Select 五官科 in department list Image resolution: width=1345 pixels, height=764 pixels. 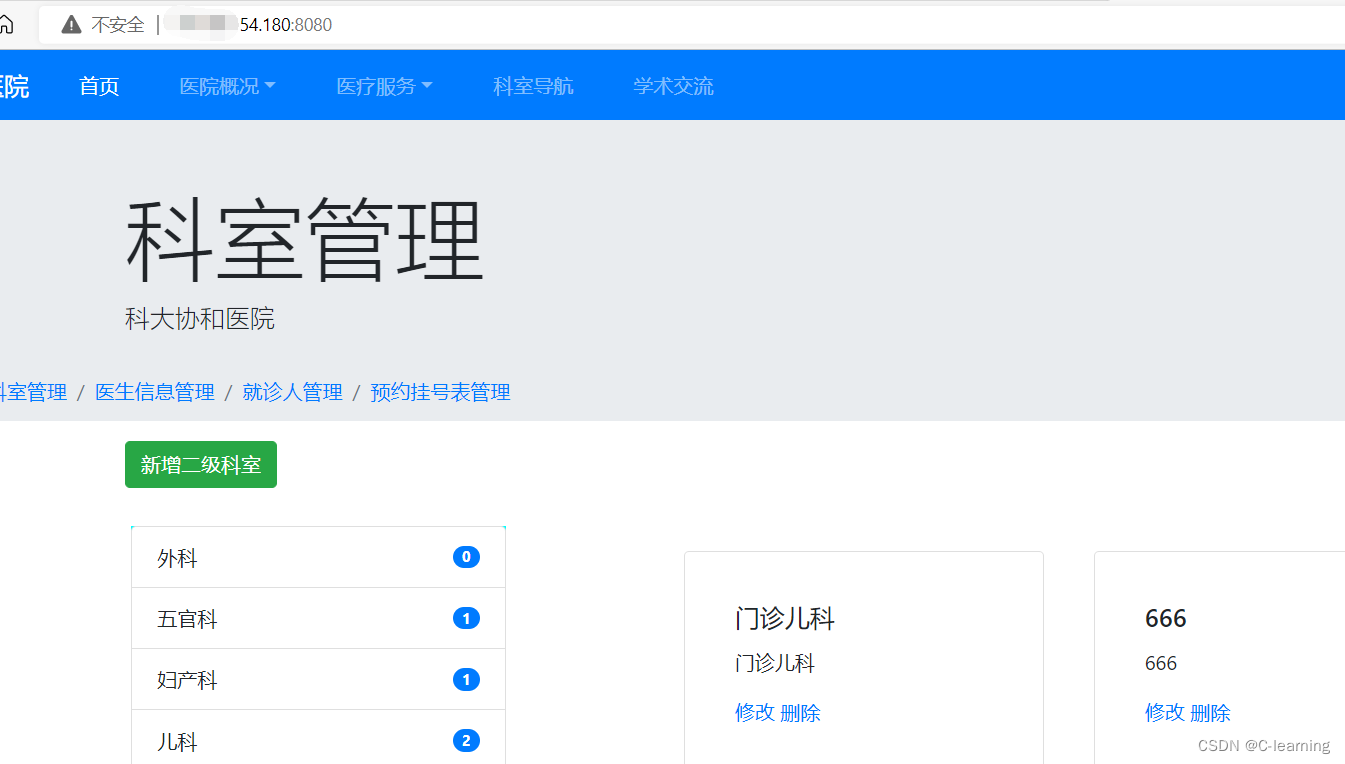coord(318,619)
